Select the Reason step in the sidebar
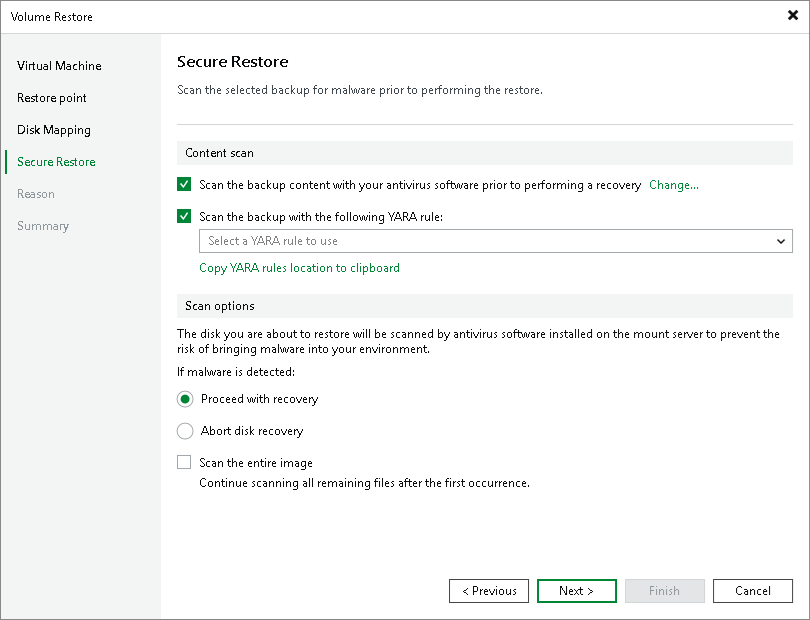This screenshot has width=810, height=620. 36,194
